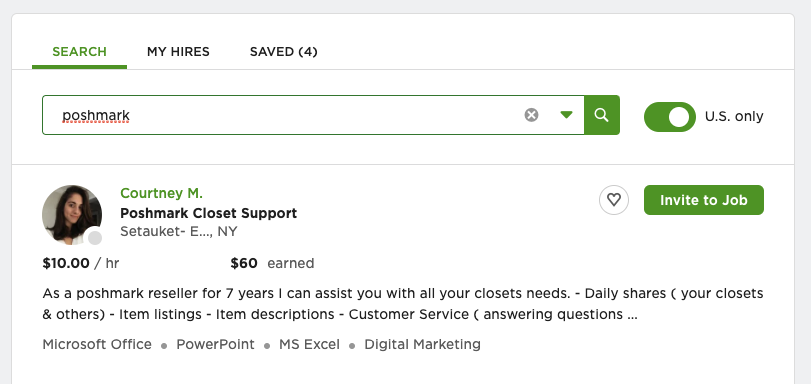Click the green magnifier search button
The height and width of the screenshot is (384, 811).
[x=602, y=115]
